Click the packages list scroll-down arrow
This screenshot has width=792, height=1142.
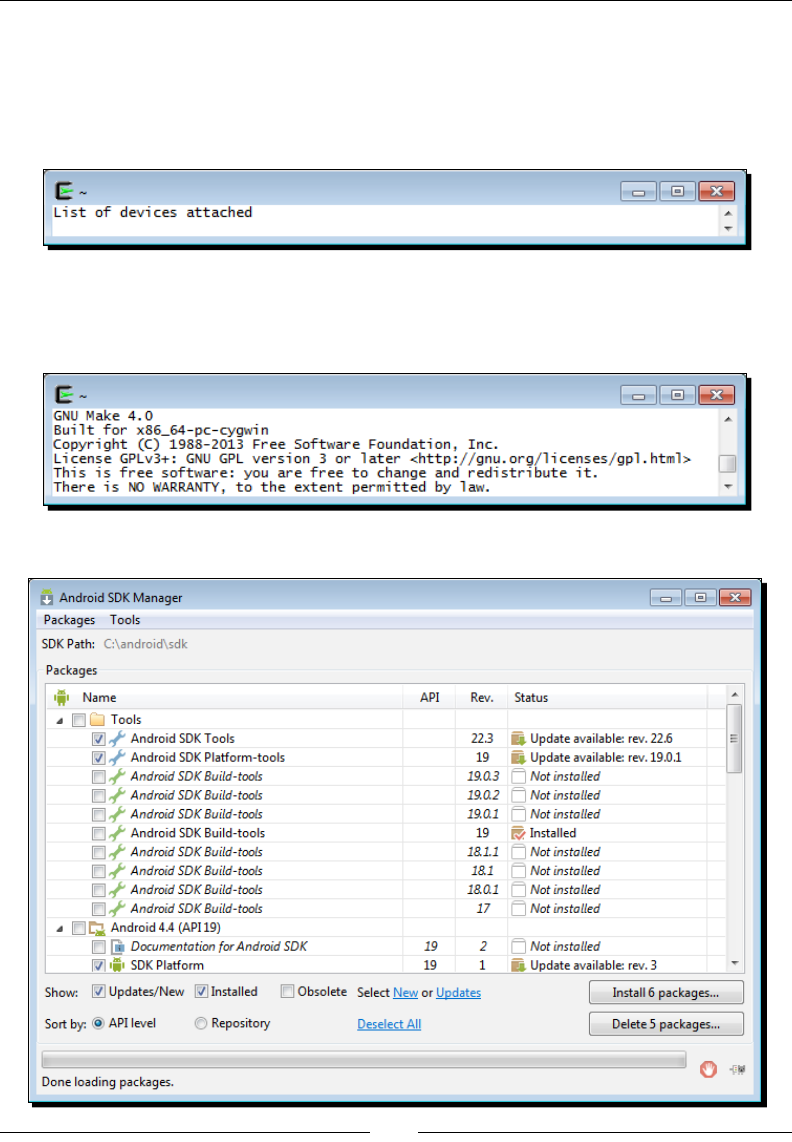click(734, 964)
